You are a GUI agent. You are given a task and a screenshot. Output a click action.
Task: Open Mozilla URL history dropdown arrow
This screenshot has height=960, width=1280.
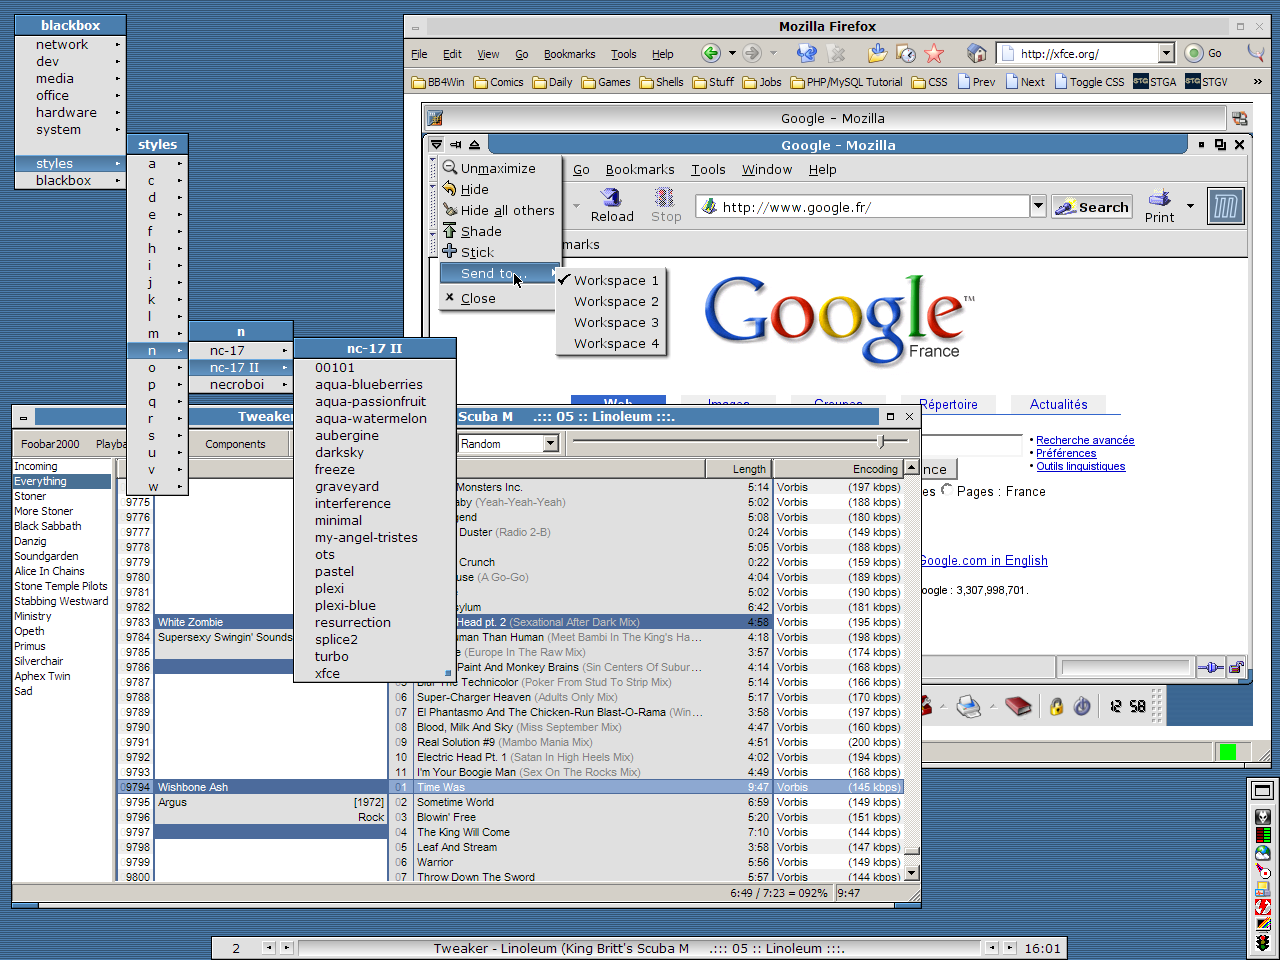coord(1038,207)
